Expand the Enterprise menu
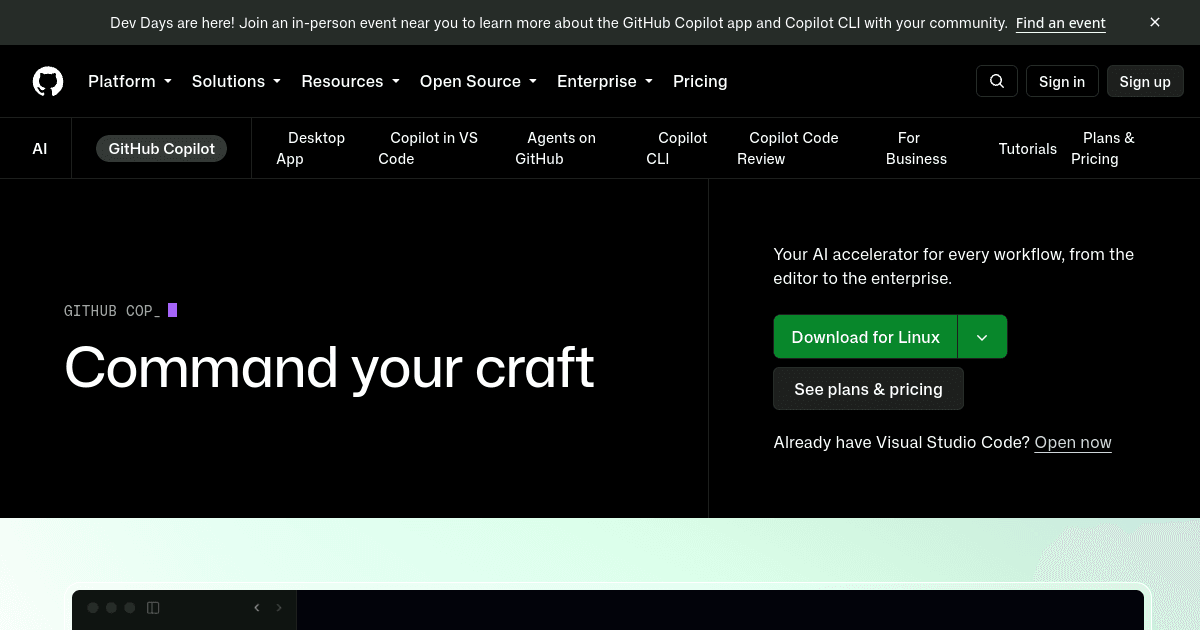Image resolution: width=1200 pixels, height=630 pixels. (x=605, y=81)
